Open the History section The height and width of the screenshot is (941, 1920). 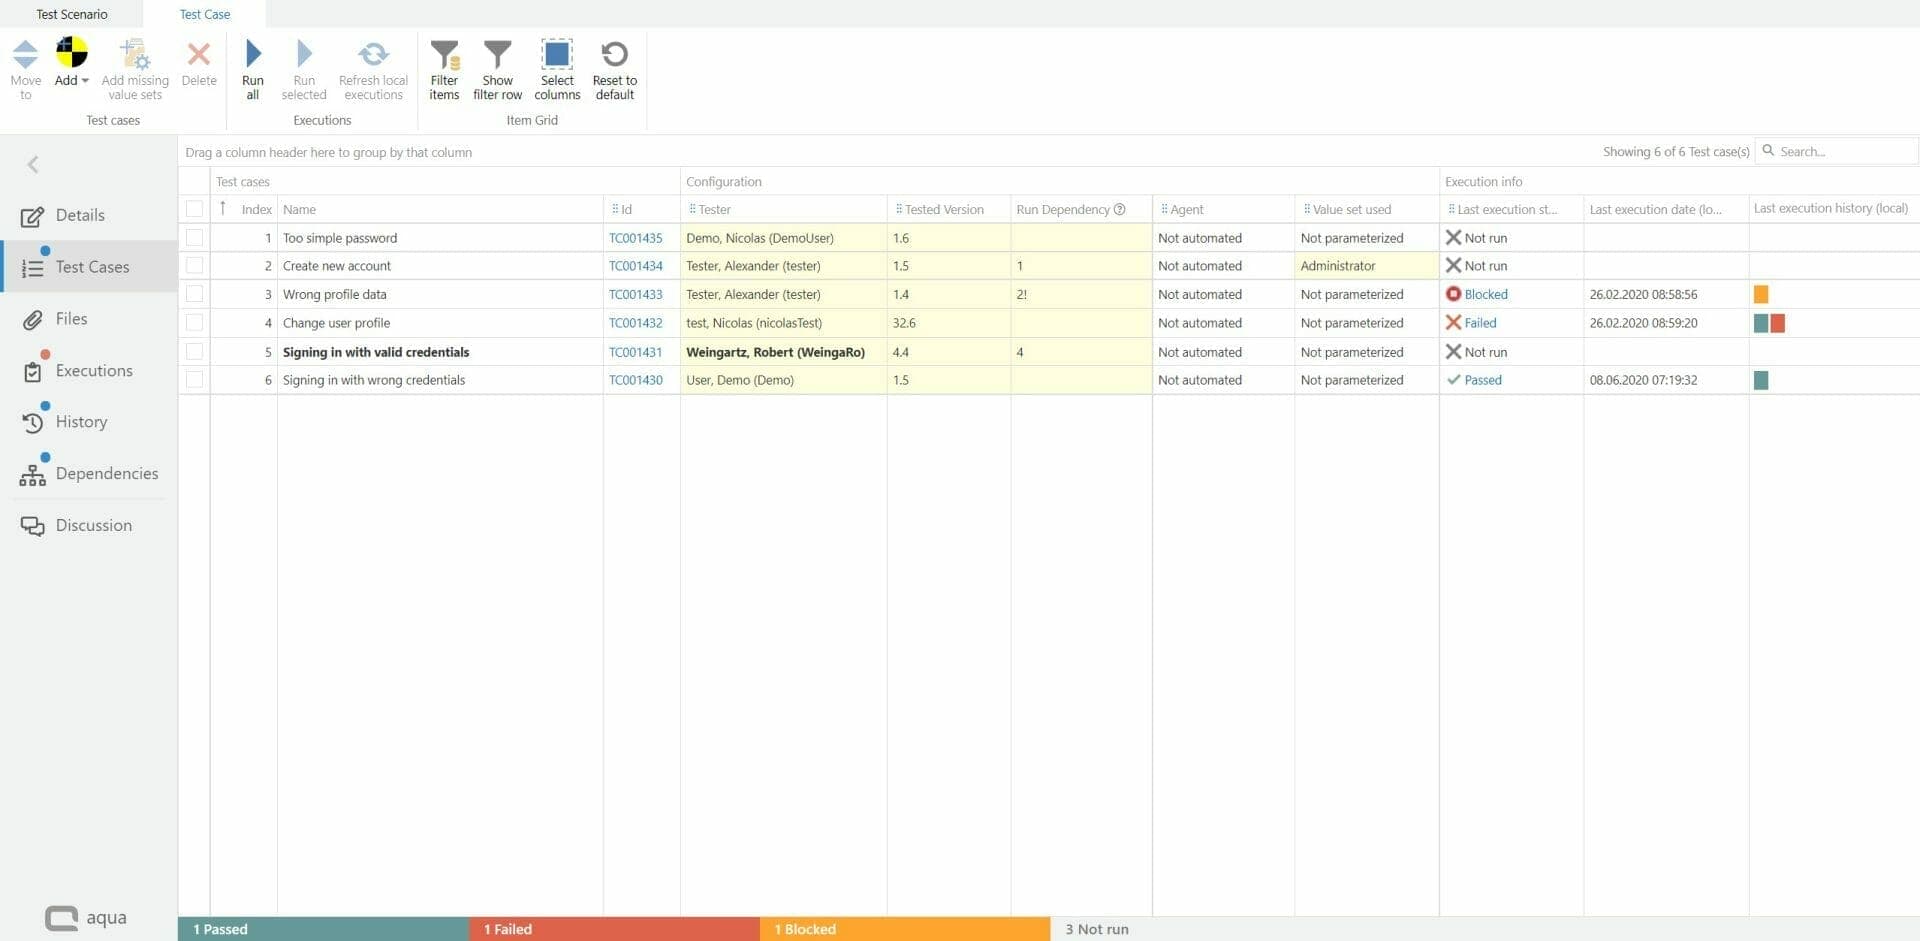pyautogui.click(x=89, y=422)
